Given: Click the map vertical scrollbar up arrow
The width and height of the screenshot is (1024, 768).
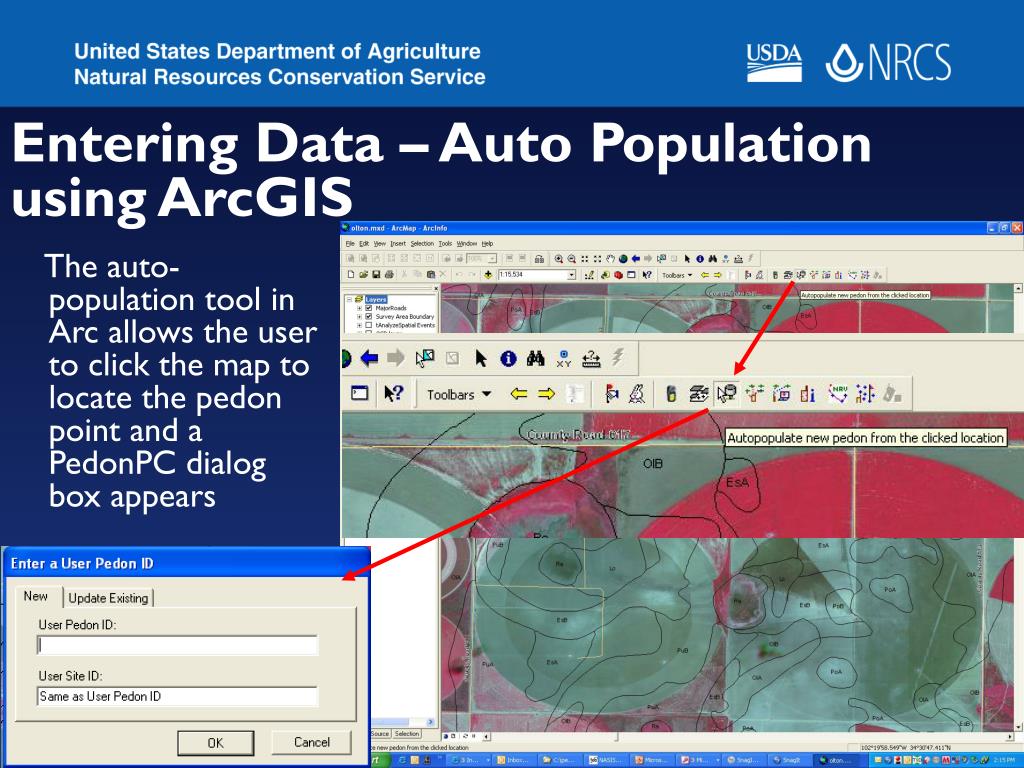Looking at the screenshot, I should (1017, 288).
